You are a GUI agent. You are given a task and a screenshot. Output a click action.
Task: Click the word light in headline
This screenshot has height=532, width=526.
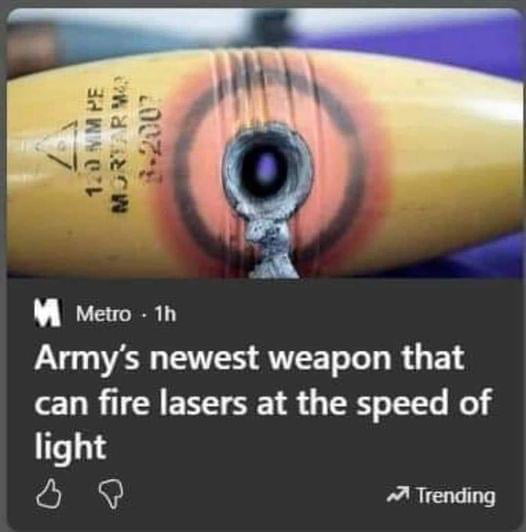point(71,446)
